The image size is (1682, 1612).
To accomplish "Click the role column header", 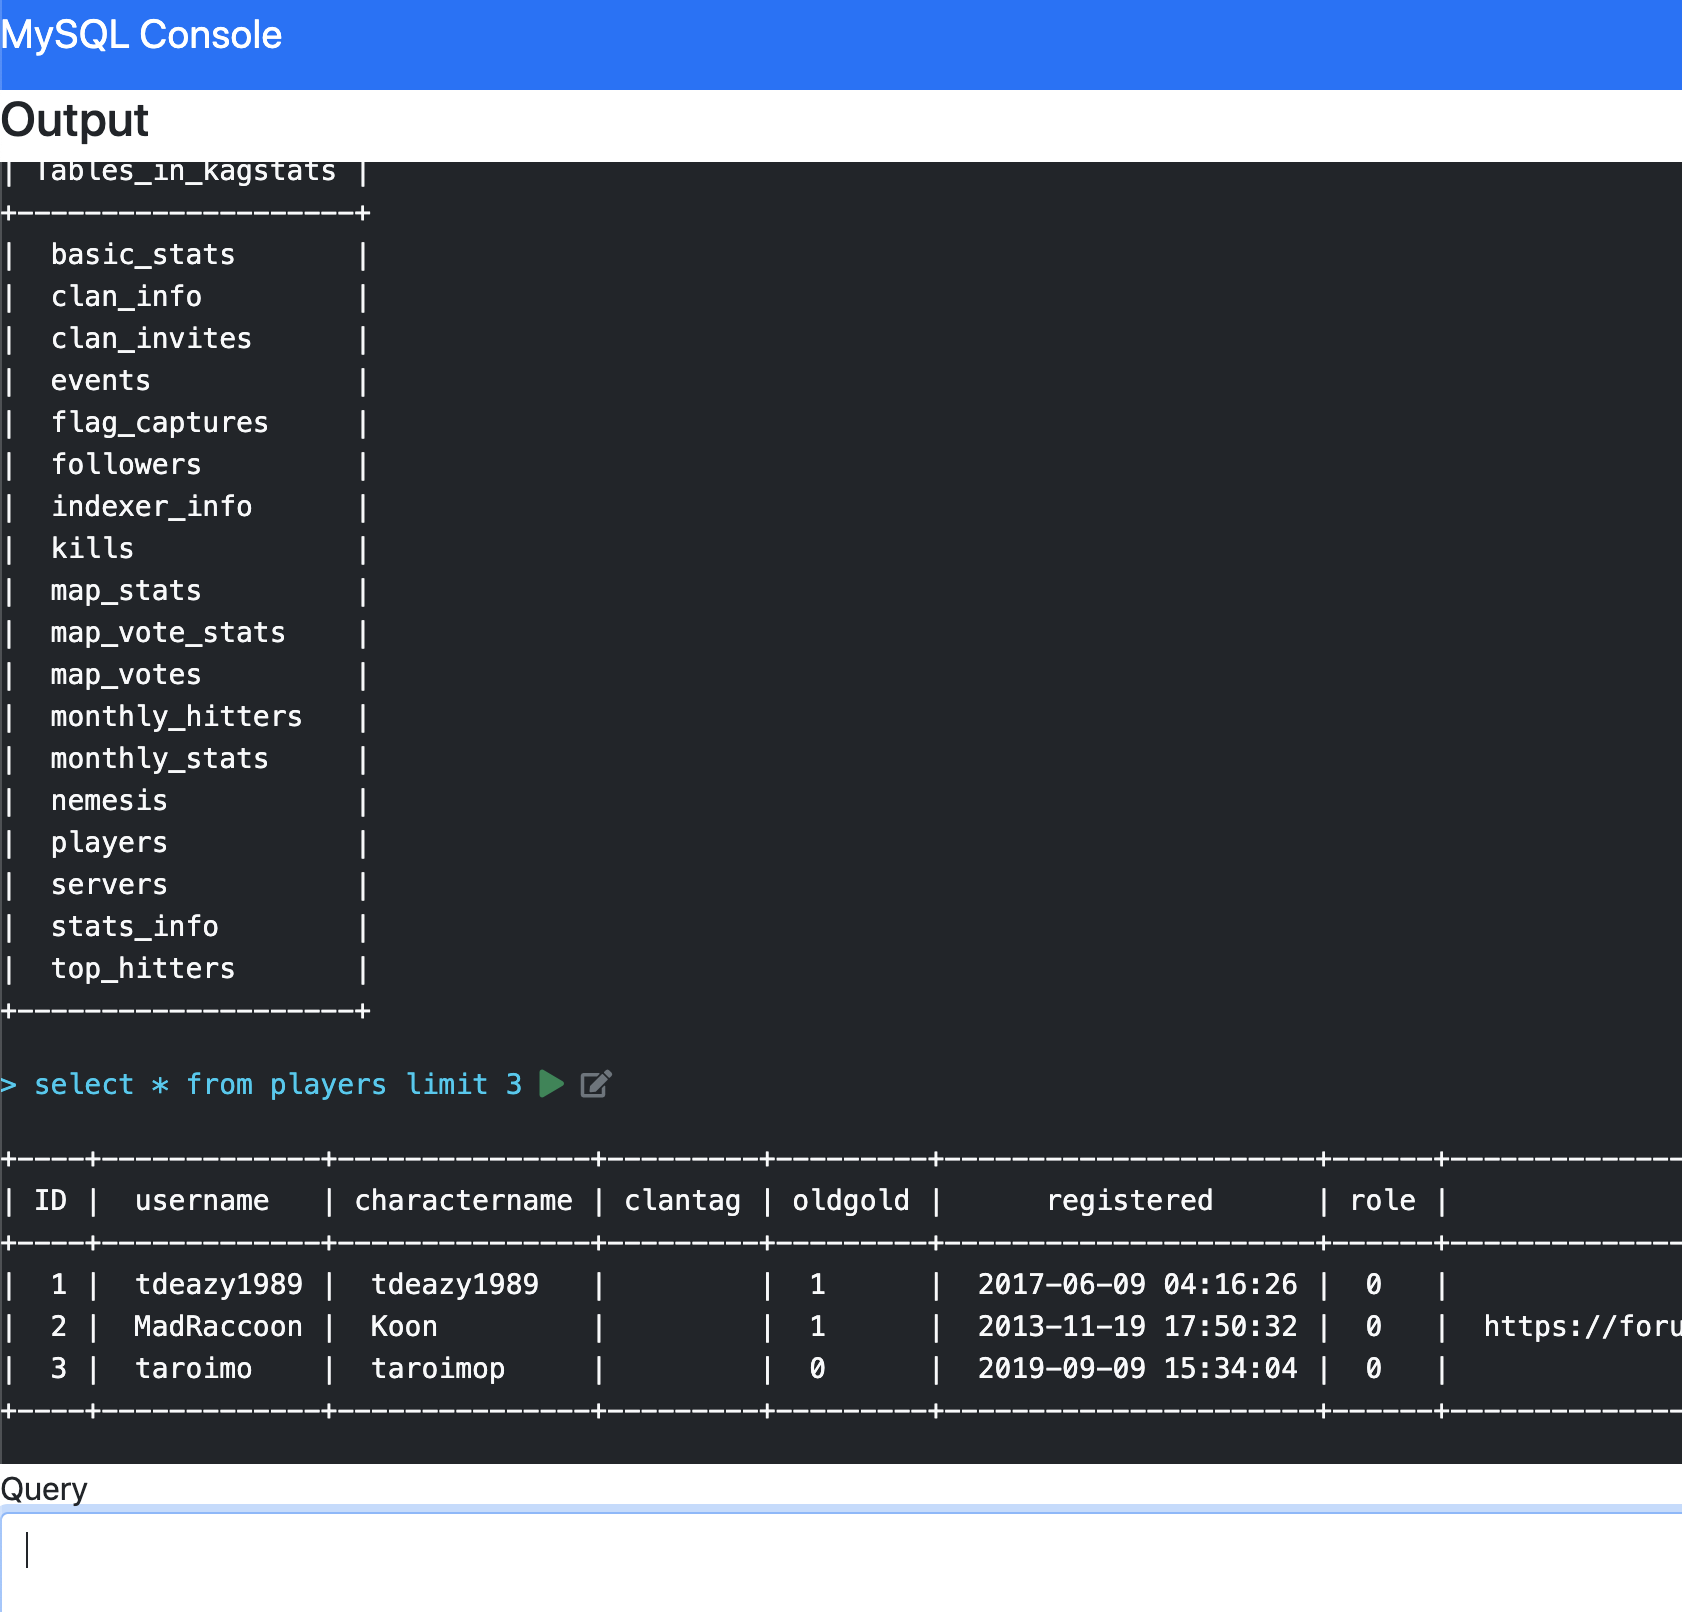I will 1383,1201.
